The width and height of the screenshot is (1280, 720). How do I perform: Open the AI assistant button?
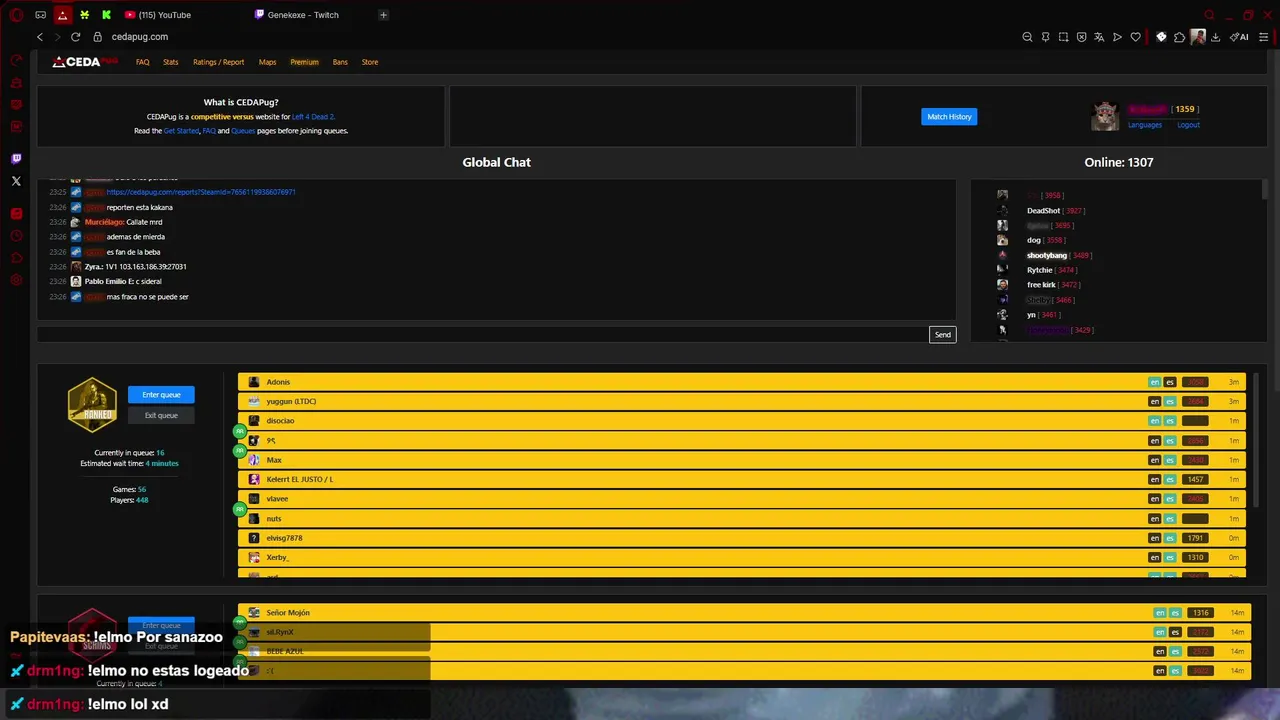tap(1240, 37)
